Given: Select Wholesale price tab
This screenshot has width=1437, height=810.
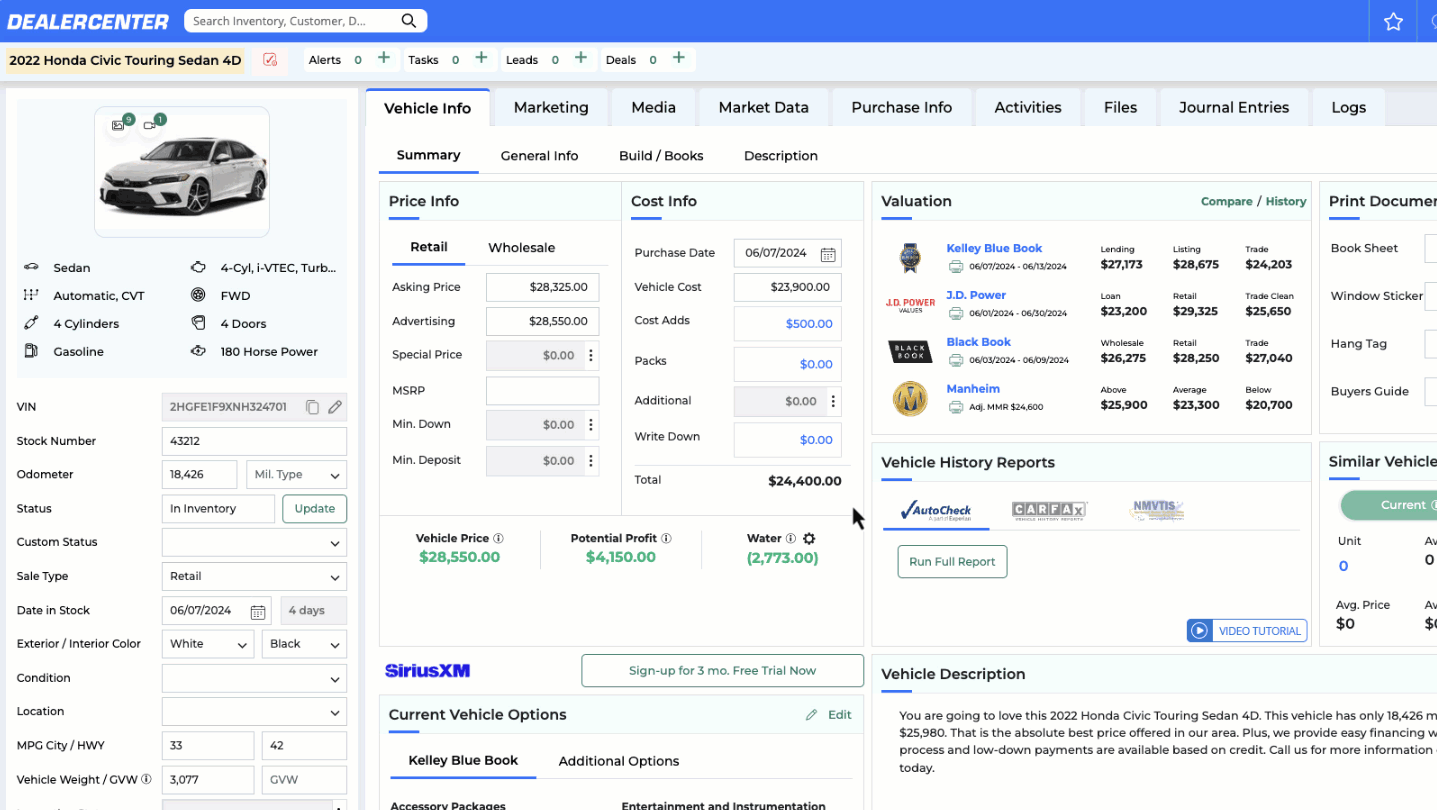Looking at the screenshot, I should (521, 248).
